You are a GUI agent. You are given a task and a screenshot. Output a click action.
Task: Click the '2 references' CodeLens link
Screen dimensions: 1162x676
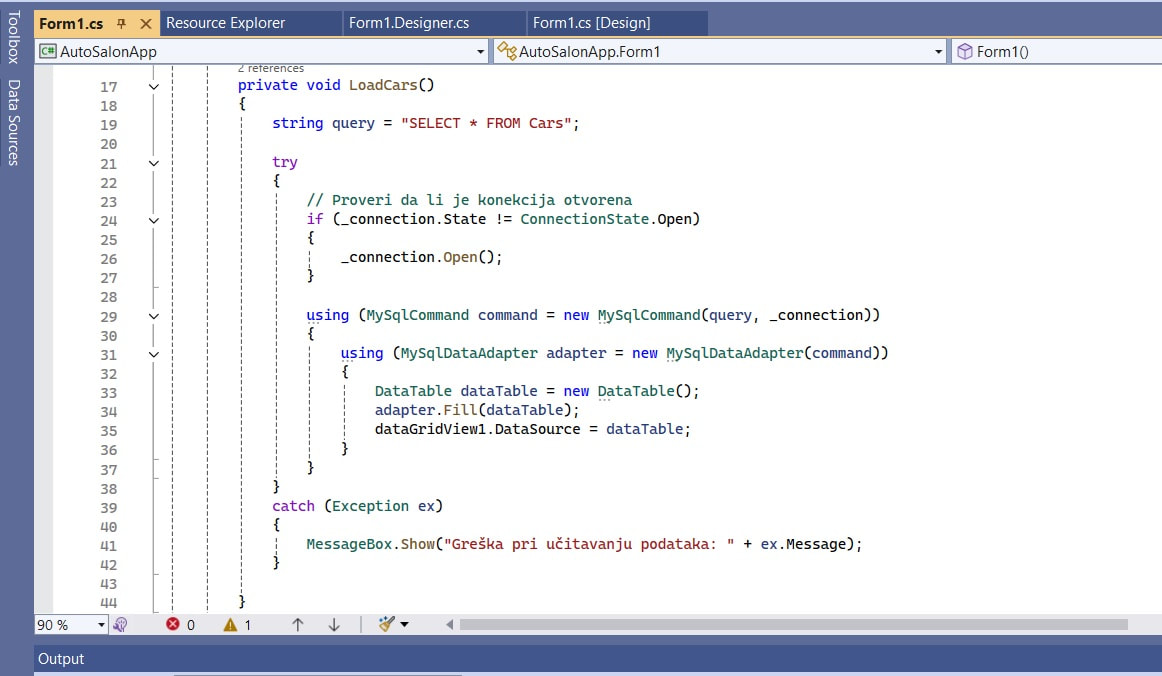(270, 68)
